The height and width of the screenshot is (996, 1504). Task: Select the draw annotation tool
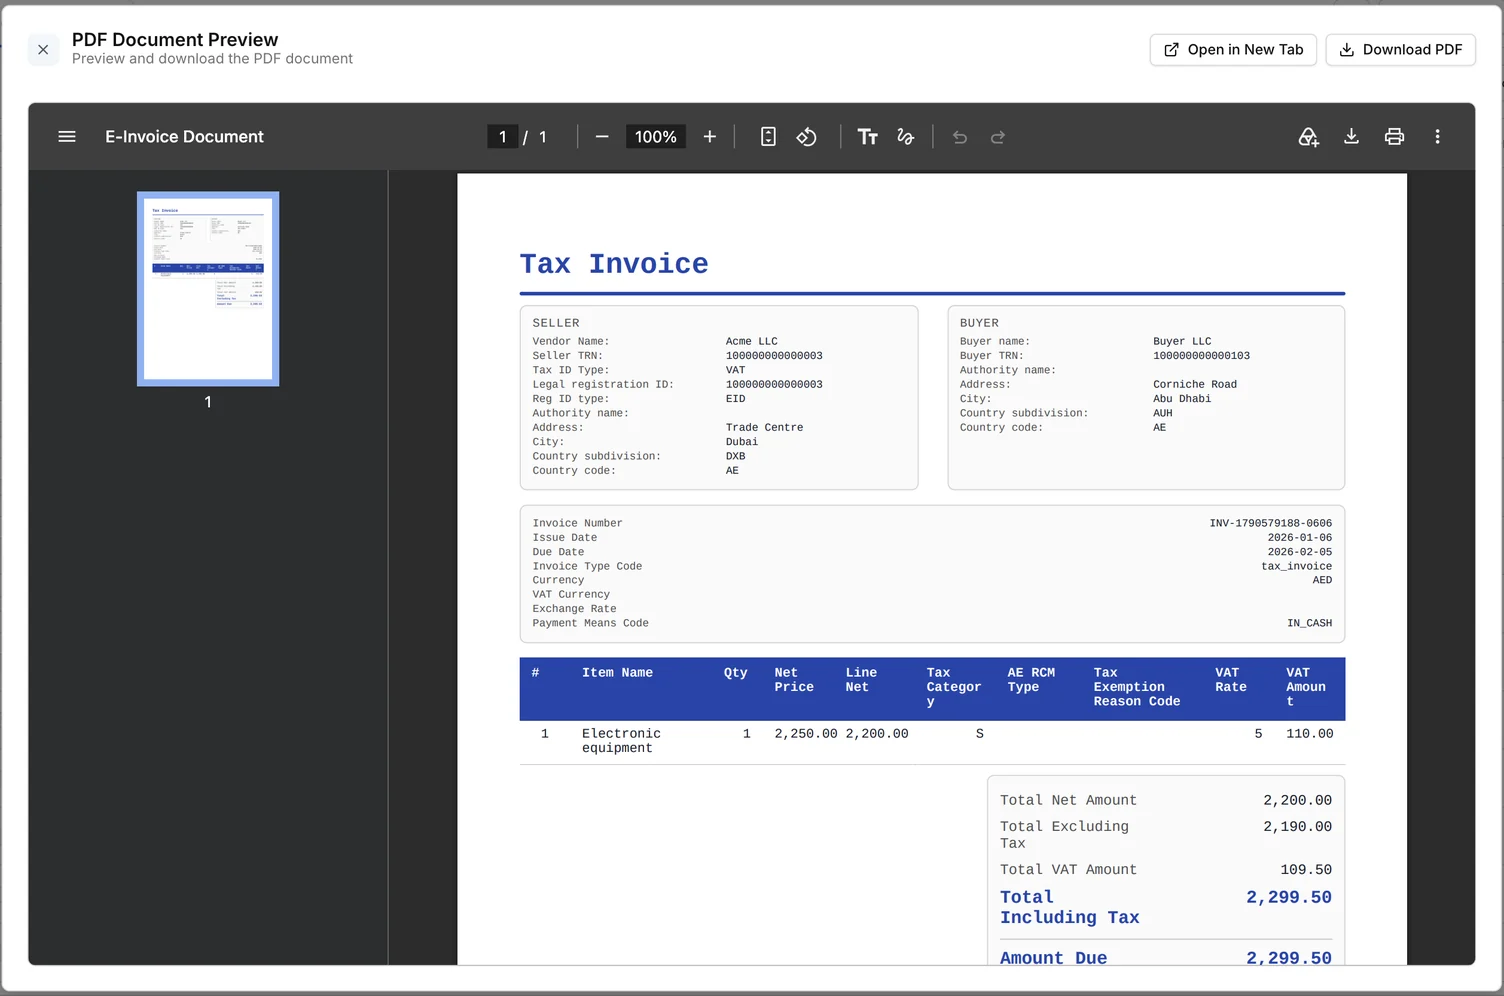click(x=906, y=137)
